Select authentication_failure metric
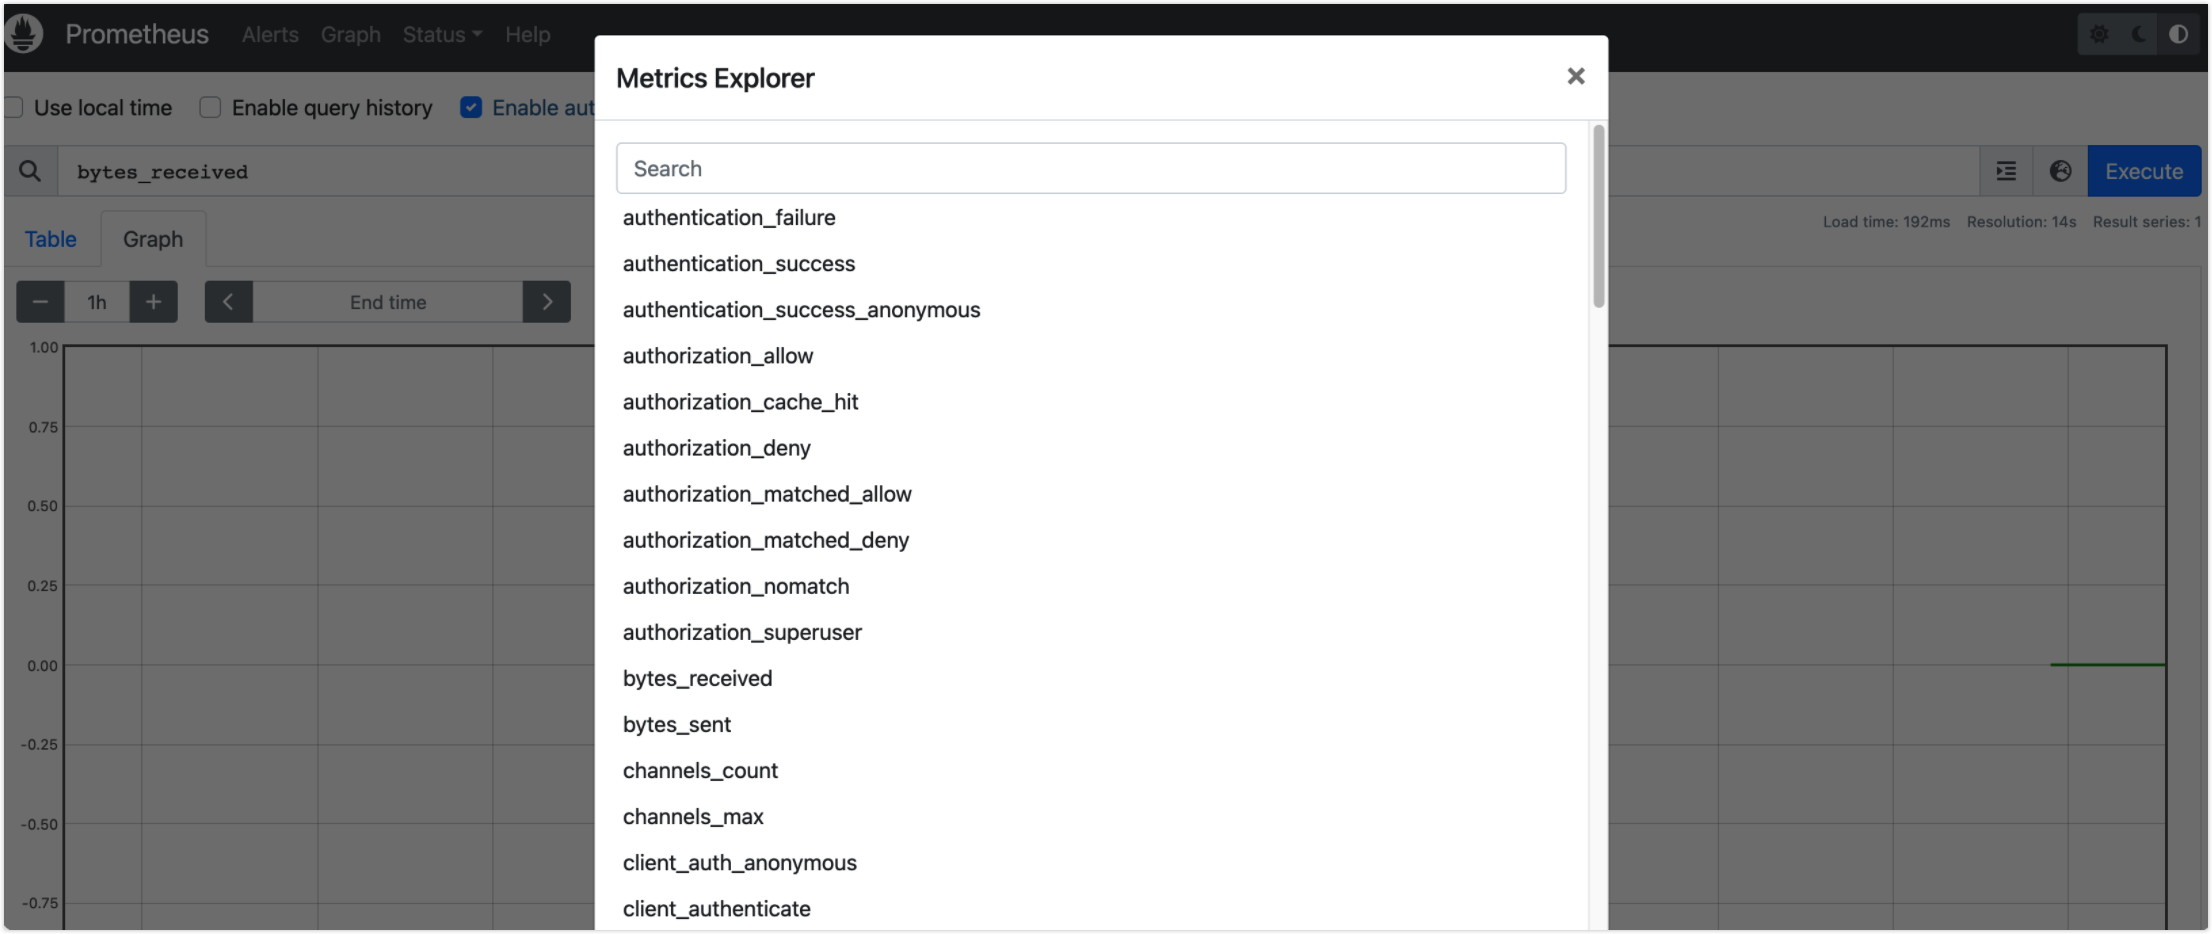The height and width of the screenshot is (934, 2212). (729, 217)
